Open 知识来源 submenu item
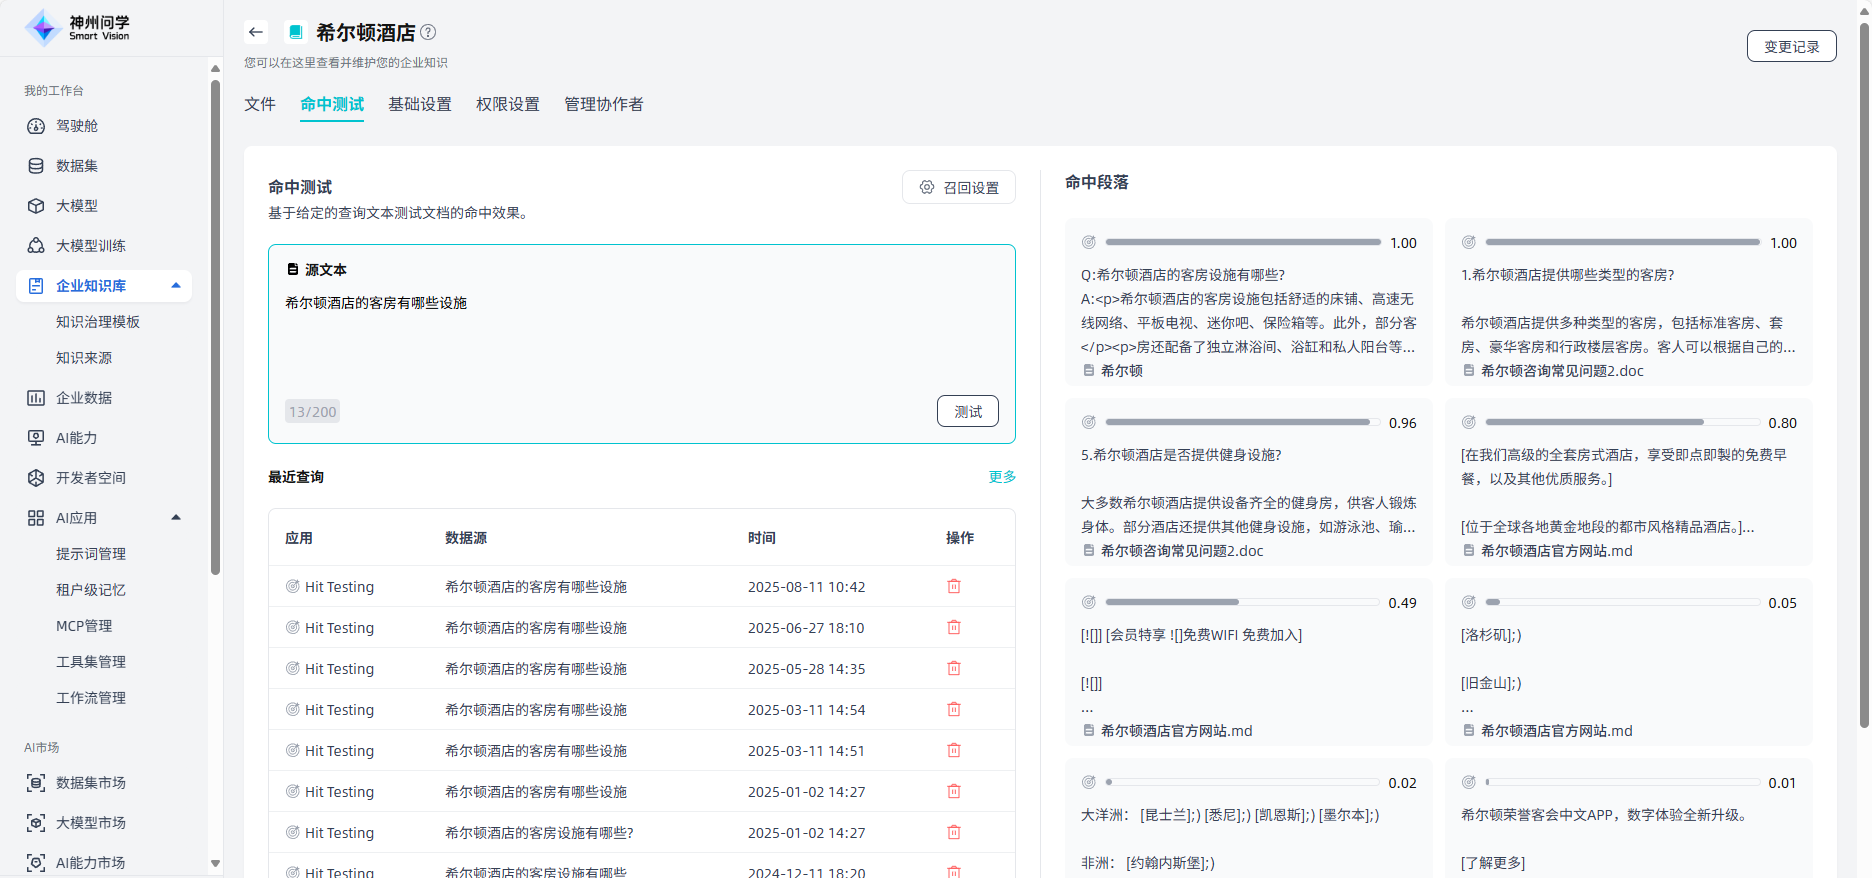Viewport: 1872px width, 878px height. (x=84, y=358)
